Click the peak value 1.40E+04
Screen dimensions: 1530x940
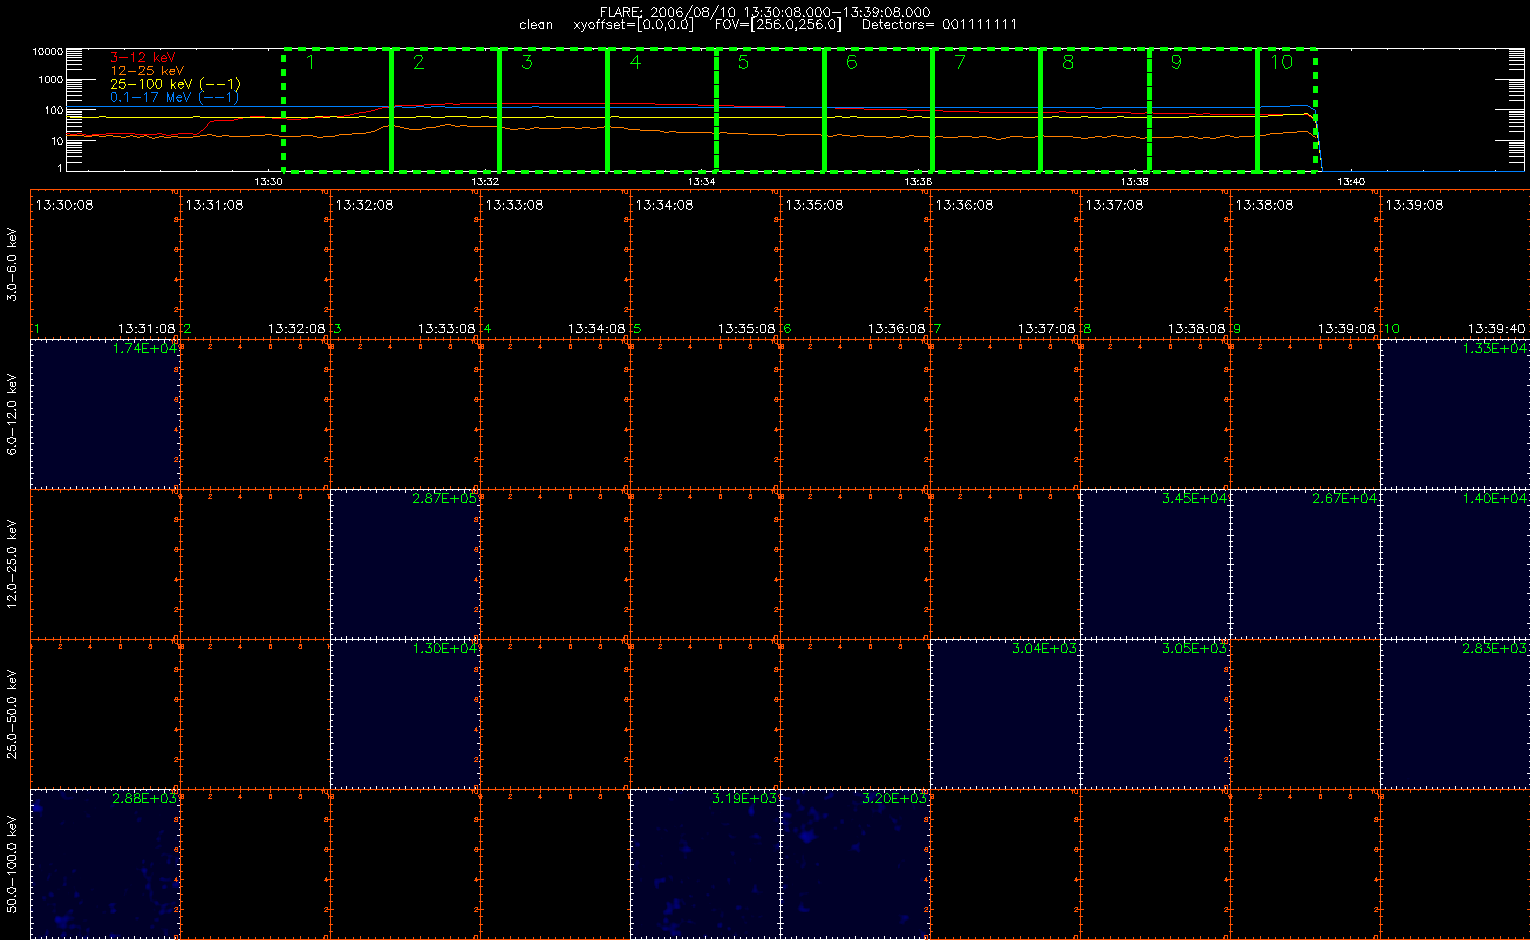point(1495,498)
